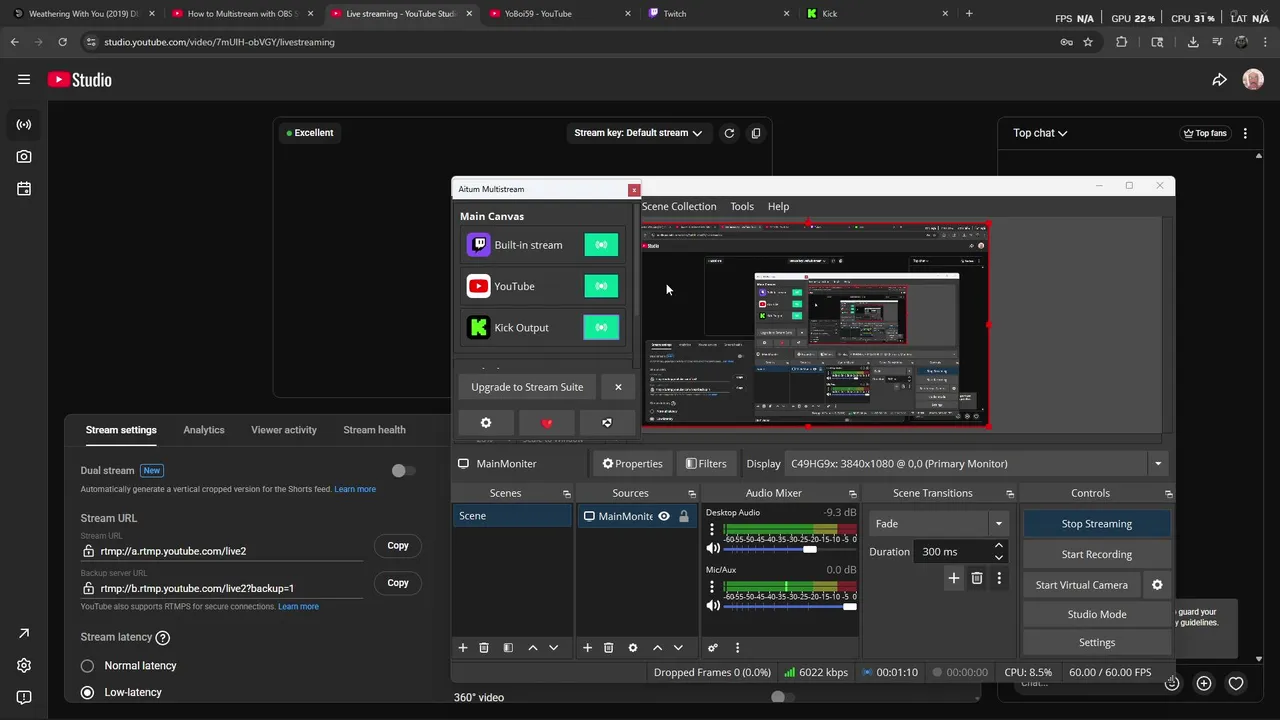Screen dimensions: 1280x720
Task: Open source properties gear in Sources toolbar
Action: 632,648
